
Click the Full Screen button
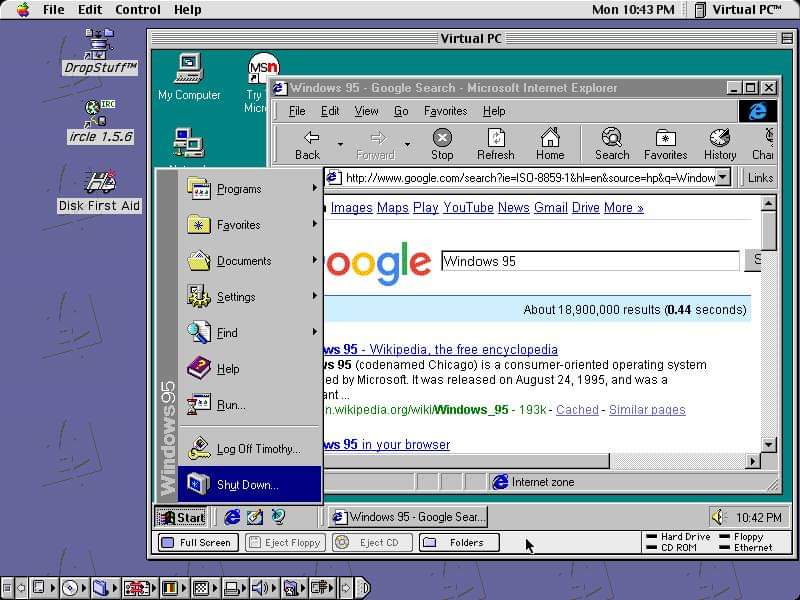coord(198,542)
